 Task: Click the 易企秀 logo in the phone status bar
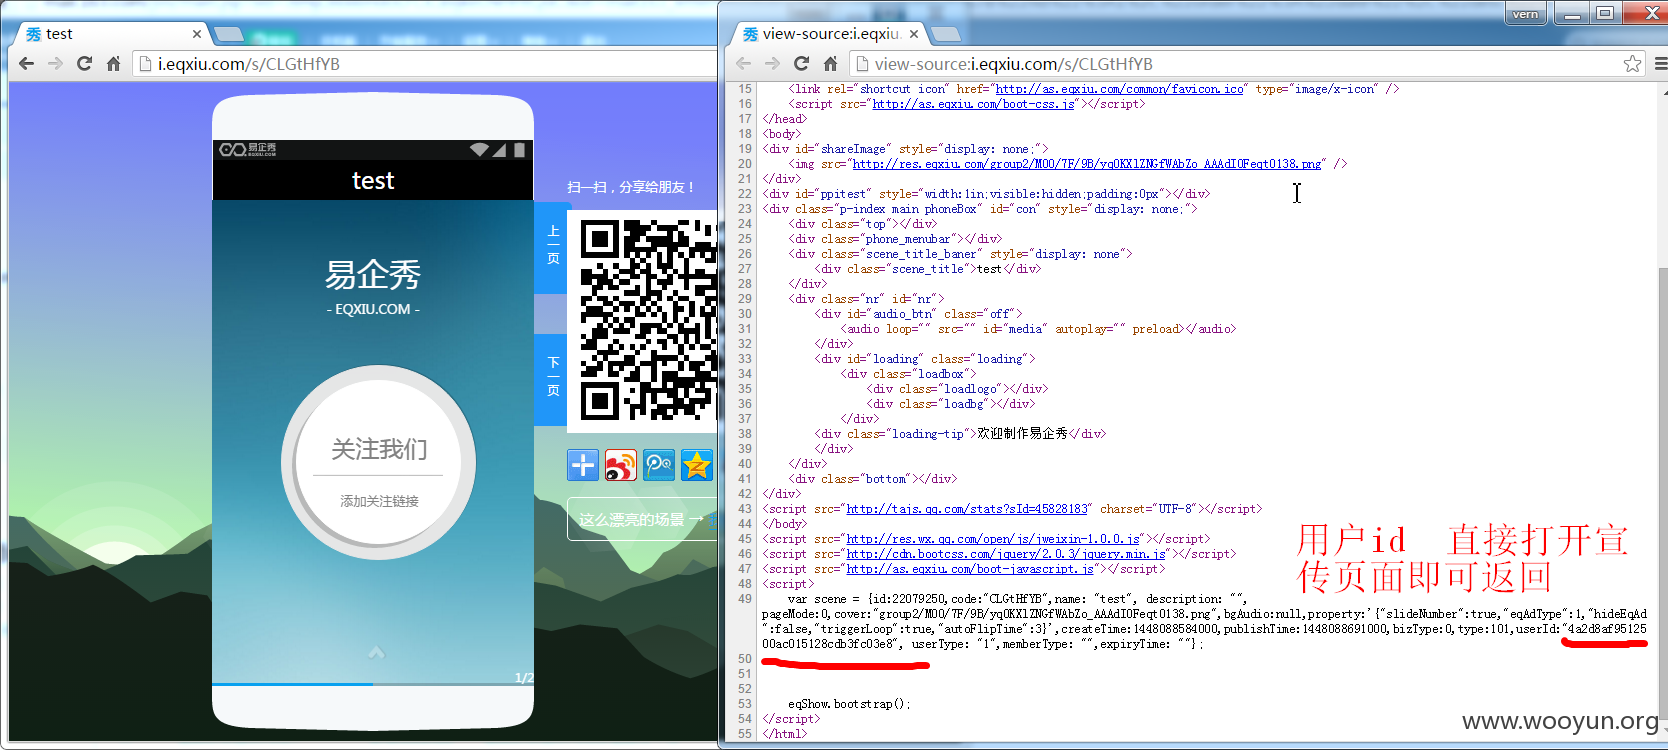pos(248,149)
